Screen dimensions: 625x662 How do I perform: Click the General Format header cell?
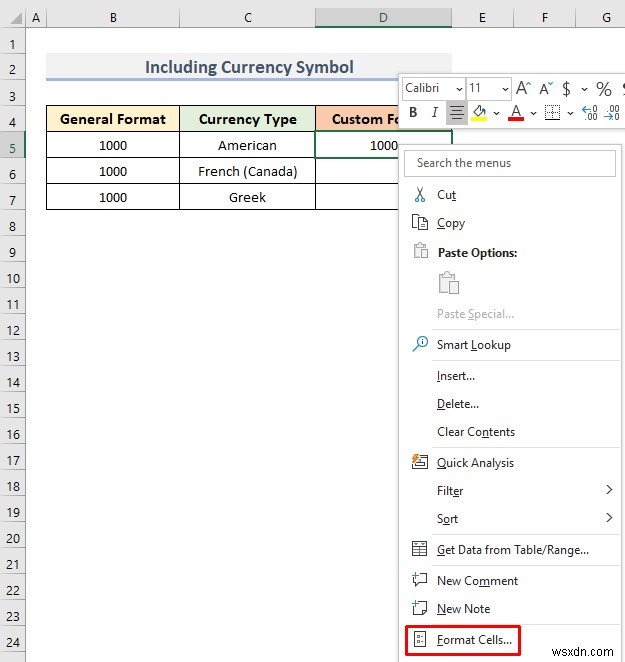[x=113, y=119]
